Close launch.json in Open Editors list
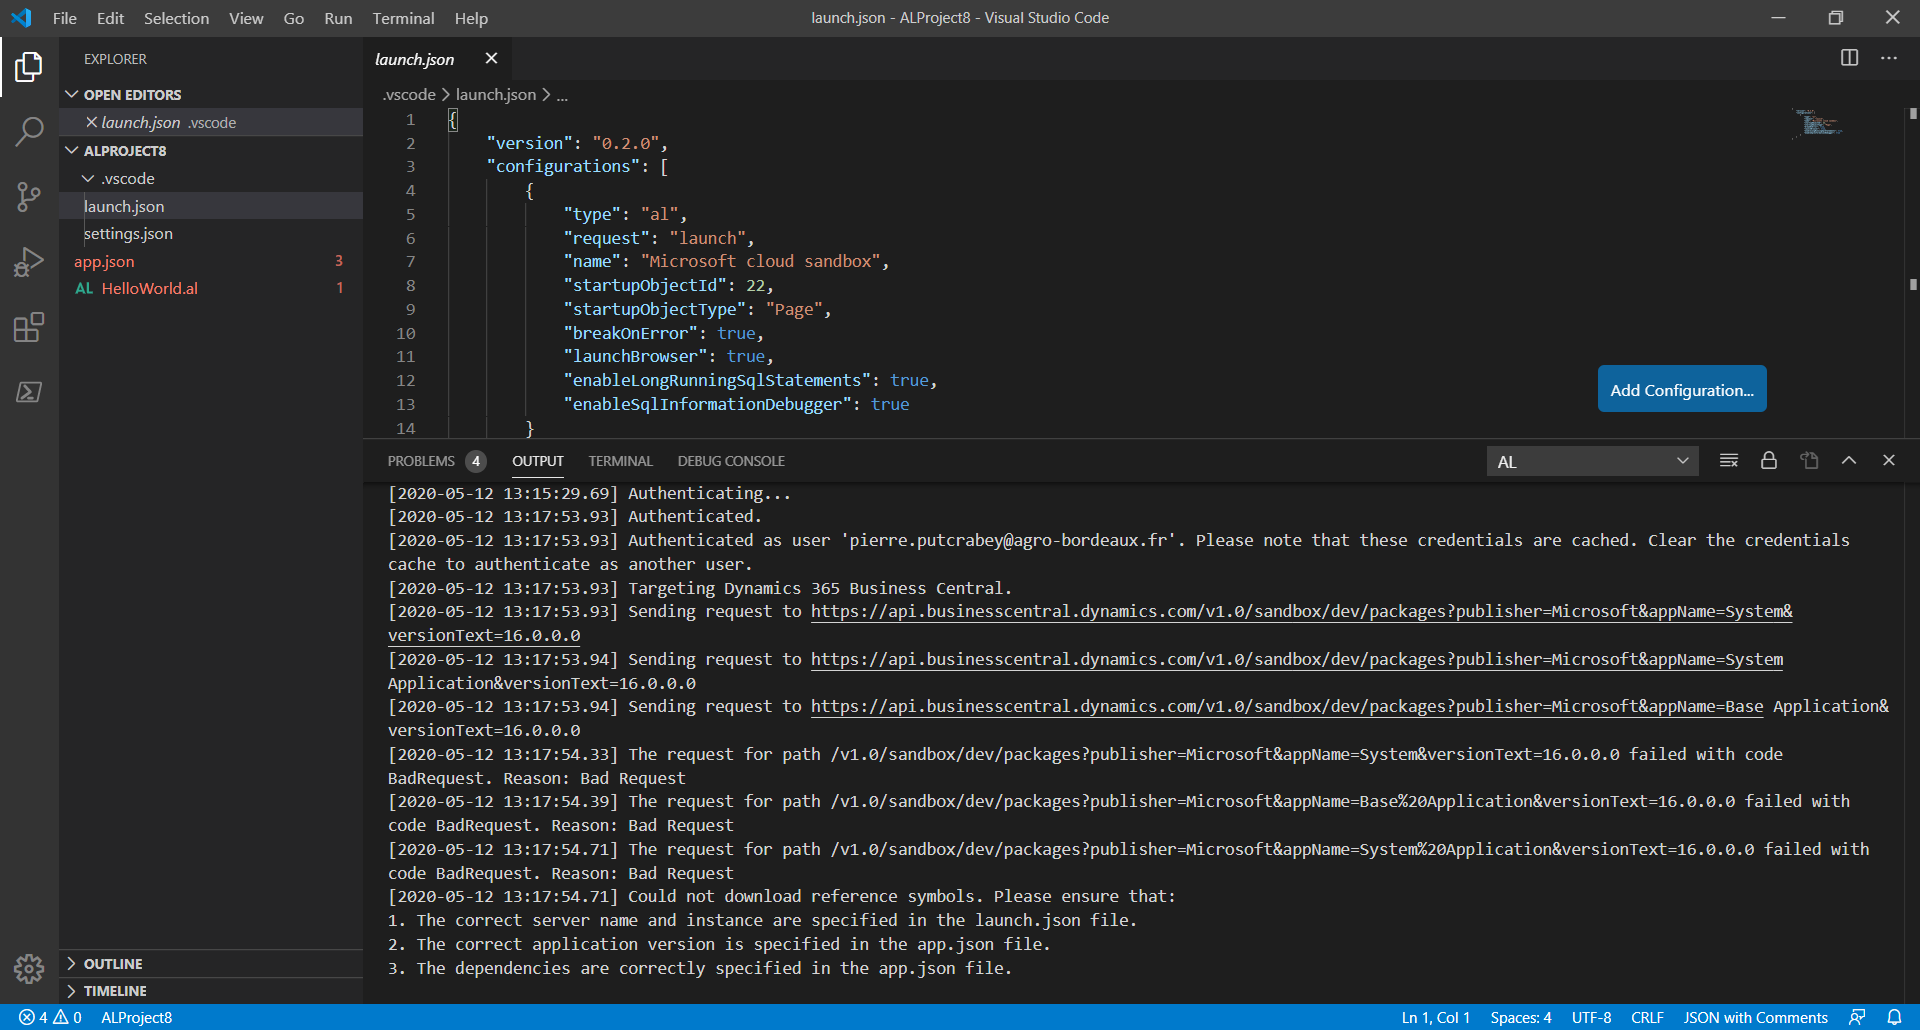This screenshot has width=1920, height=1030. click(91, 122)
